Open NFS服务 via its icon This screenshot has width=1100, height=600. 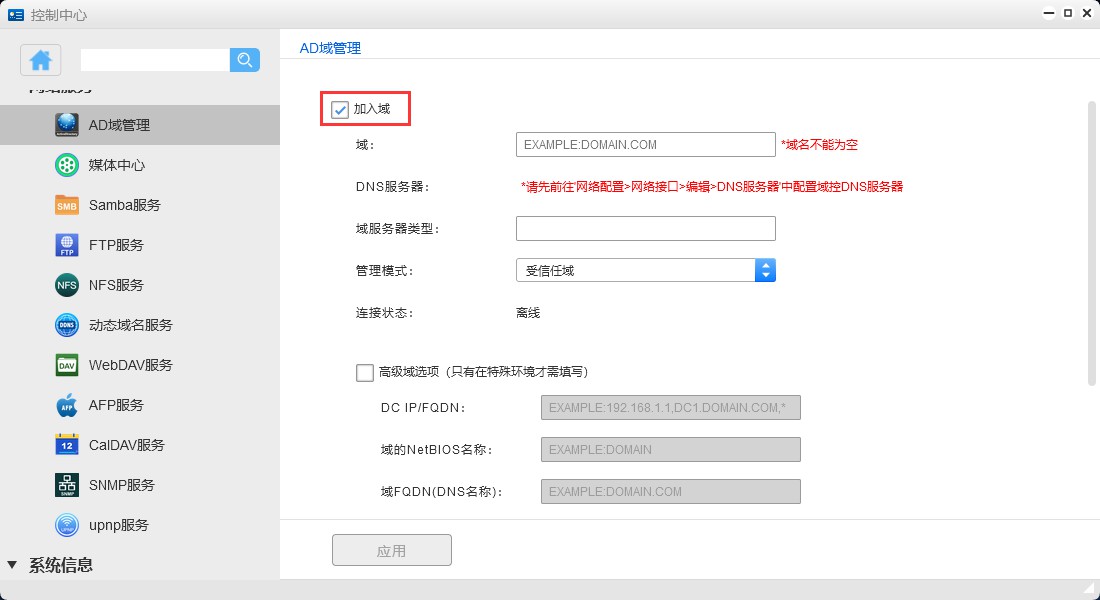67,285
